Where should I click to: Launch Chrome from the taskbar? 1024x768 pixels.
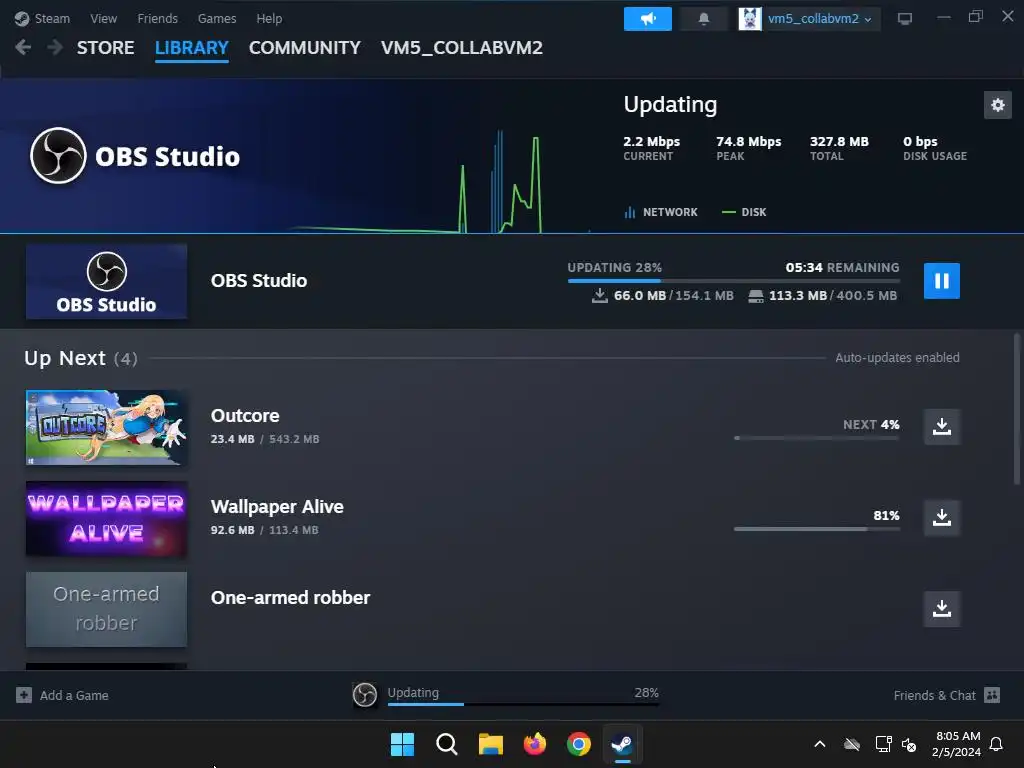point(579,744)
